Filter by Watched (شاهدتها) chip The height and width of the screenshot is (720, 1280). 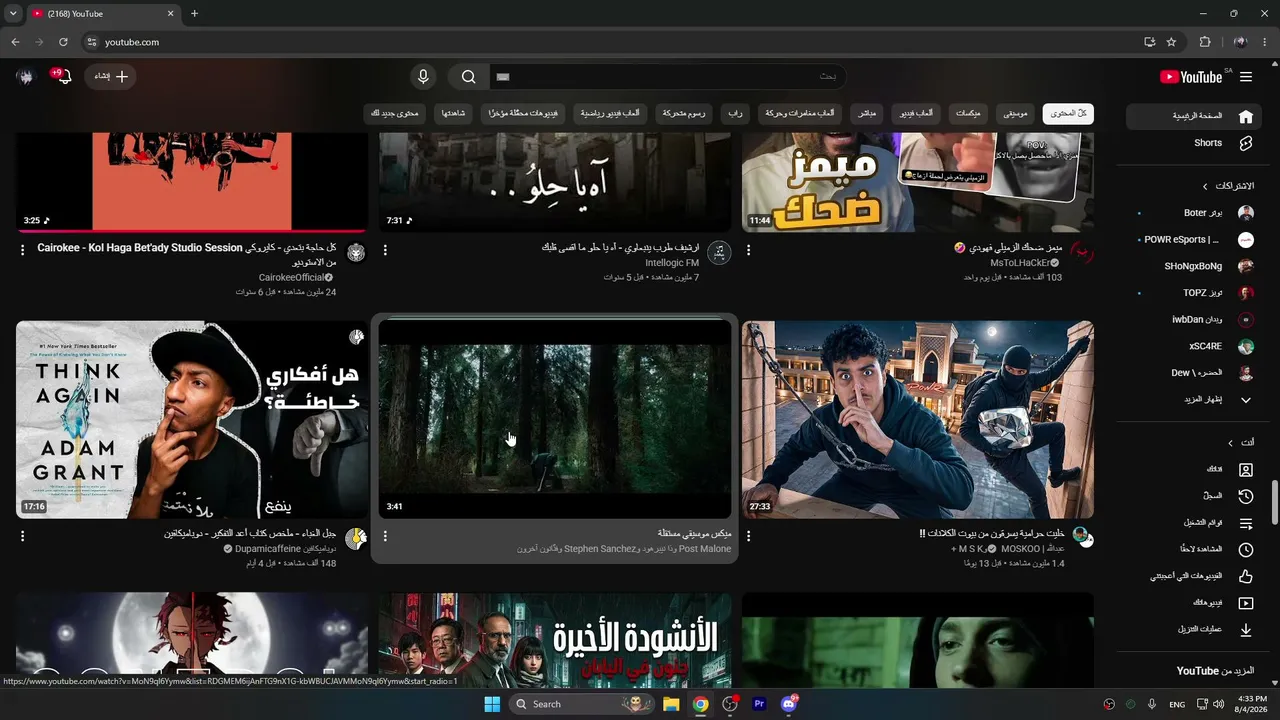click(x=453, y=114)
